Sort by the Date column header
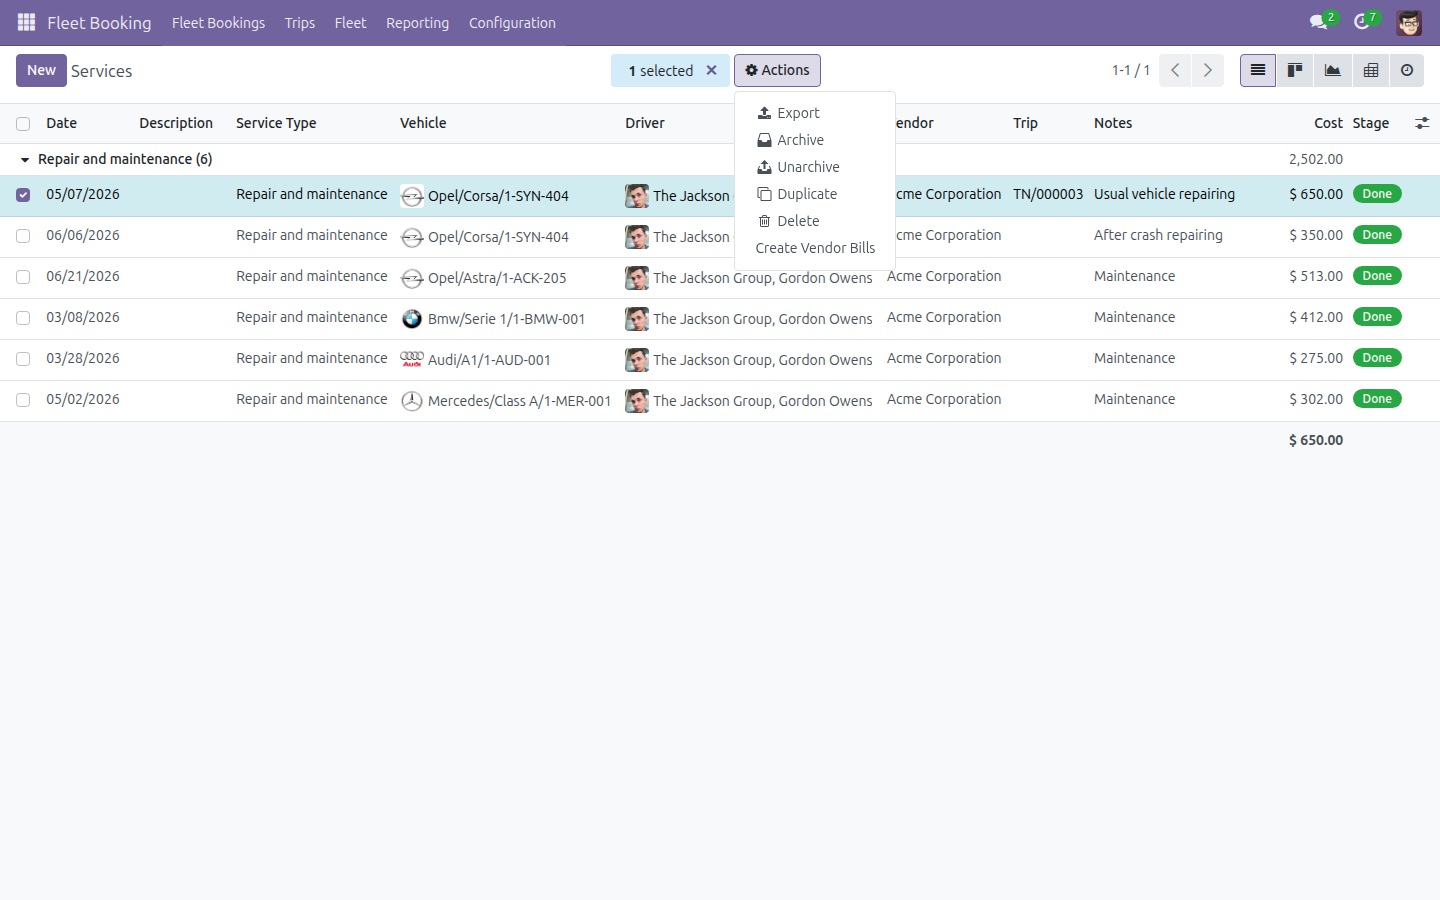Screen dimensions: 1440x900 point(61,123)
